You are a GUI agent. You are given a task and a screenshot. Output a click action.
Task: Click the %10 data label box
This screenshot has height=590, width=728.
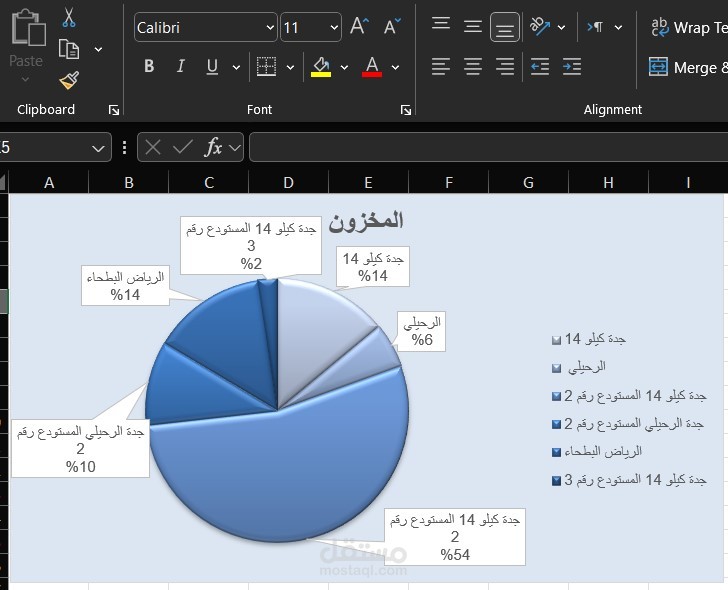(80, 448)
